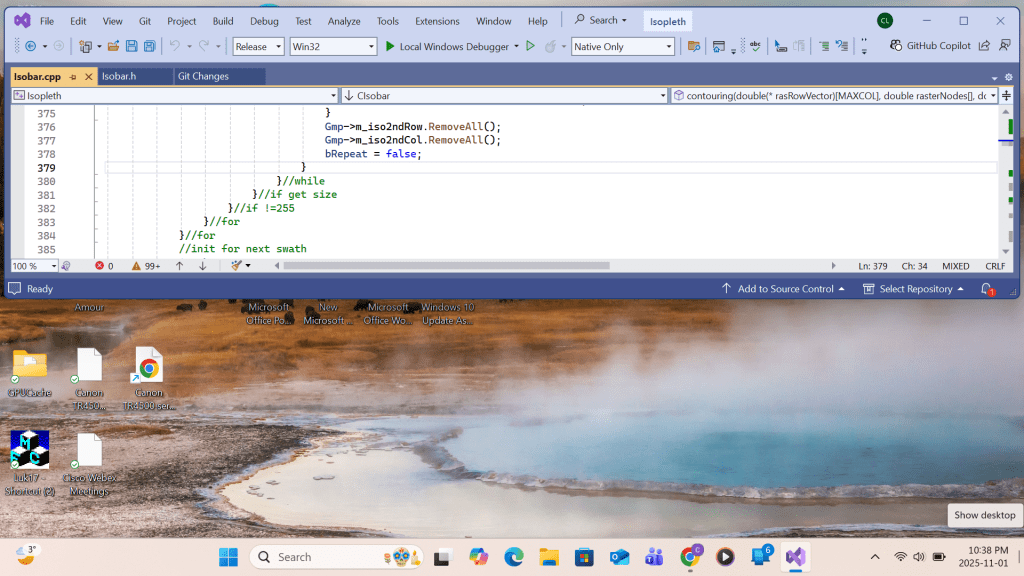Screen dimensions: 1024x576
Task: Click the Save All toolbar icon
Action: (x=149, y=46)
